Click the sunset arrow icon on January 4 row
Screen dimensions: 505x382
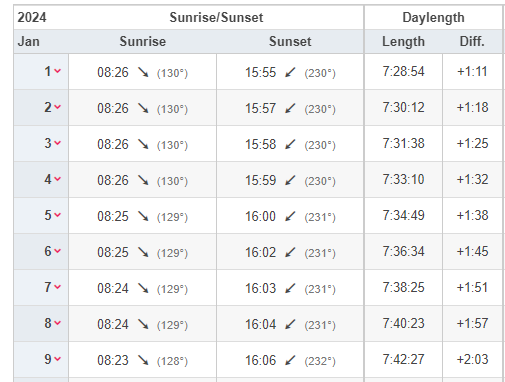point(290,180)
